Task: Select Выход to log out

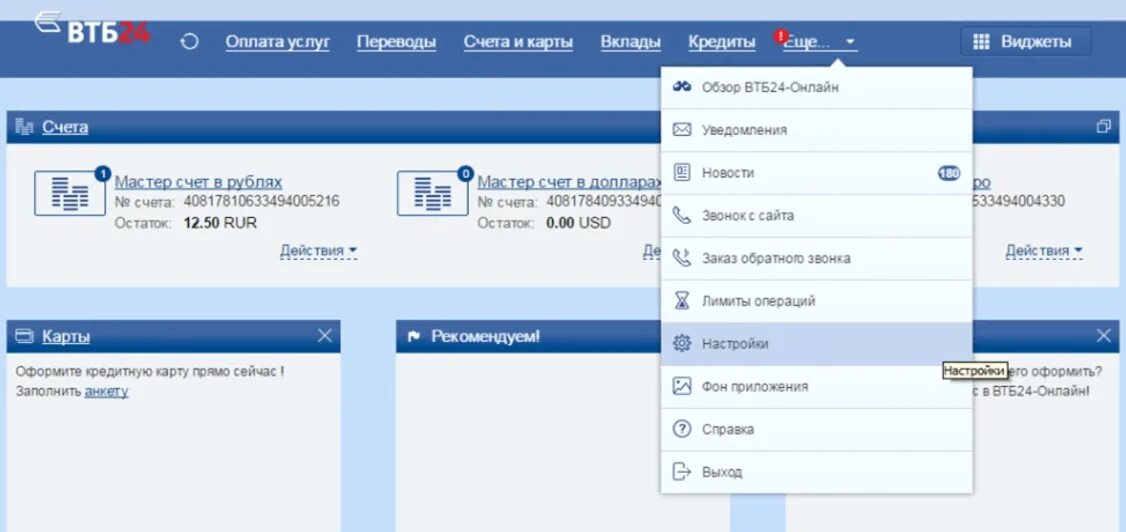Action: [816, 472]
